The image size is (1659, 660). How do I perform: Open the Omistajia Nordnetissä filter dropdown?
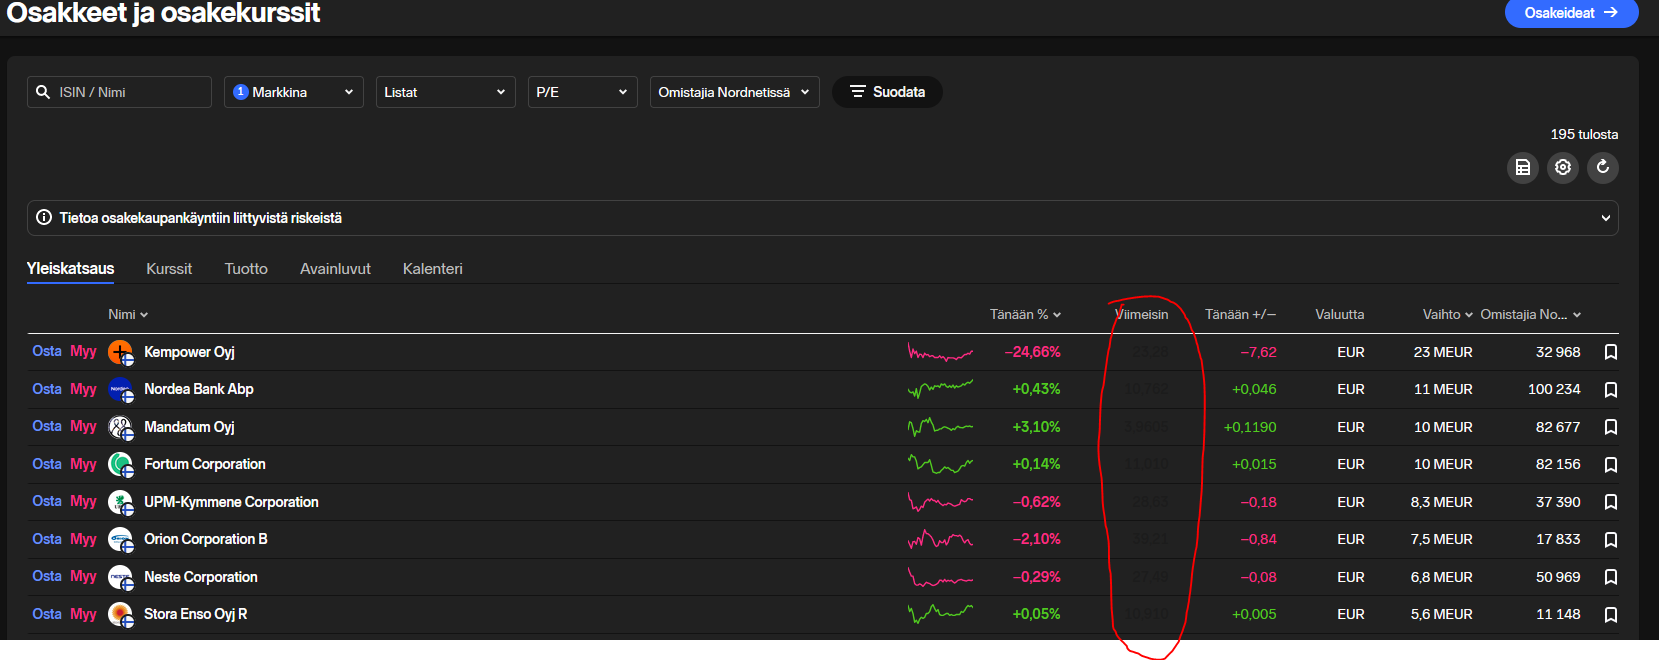pos(735,92)
